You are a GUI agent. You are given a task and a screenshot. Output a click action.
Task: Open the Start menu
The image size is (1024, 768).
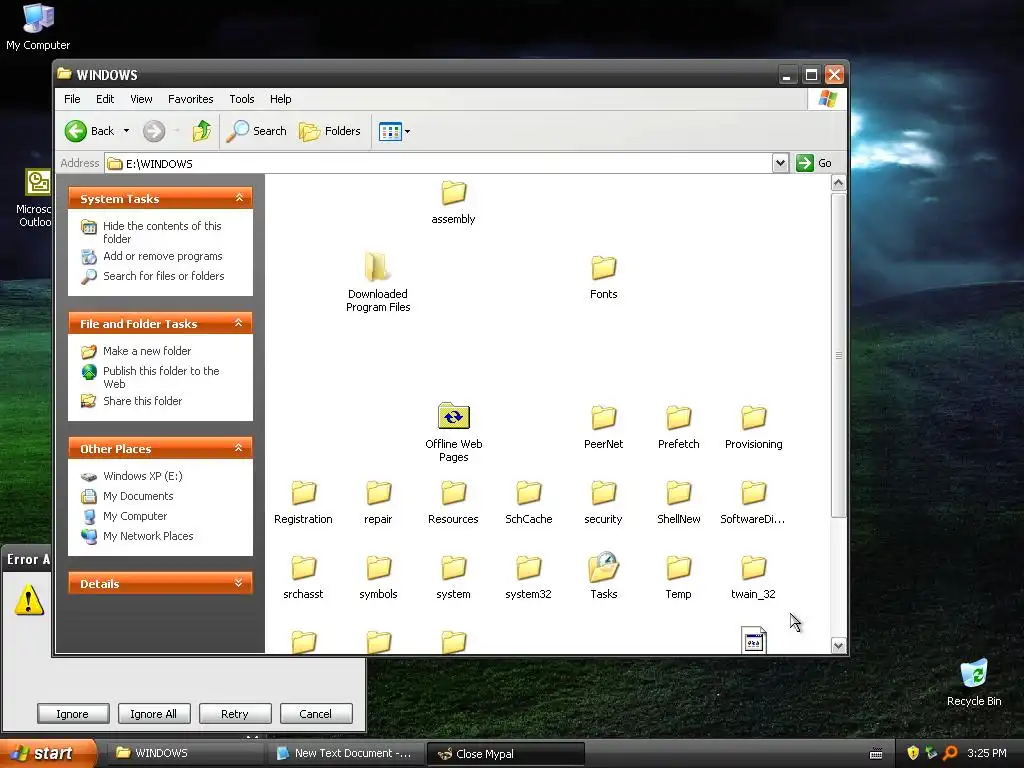click(x=47, y=754)
